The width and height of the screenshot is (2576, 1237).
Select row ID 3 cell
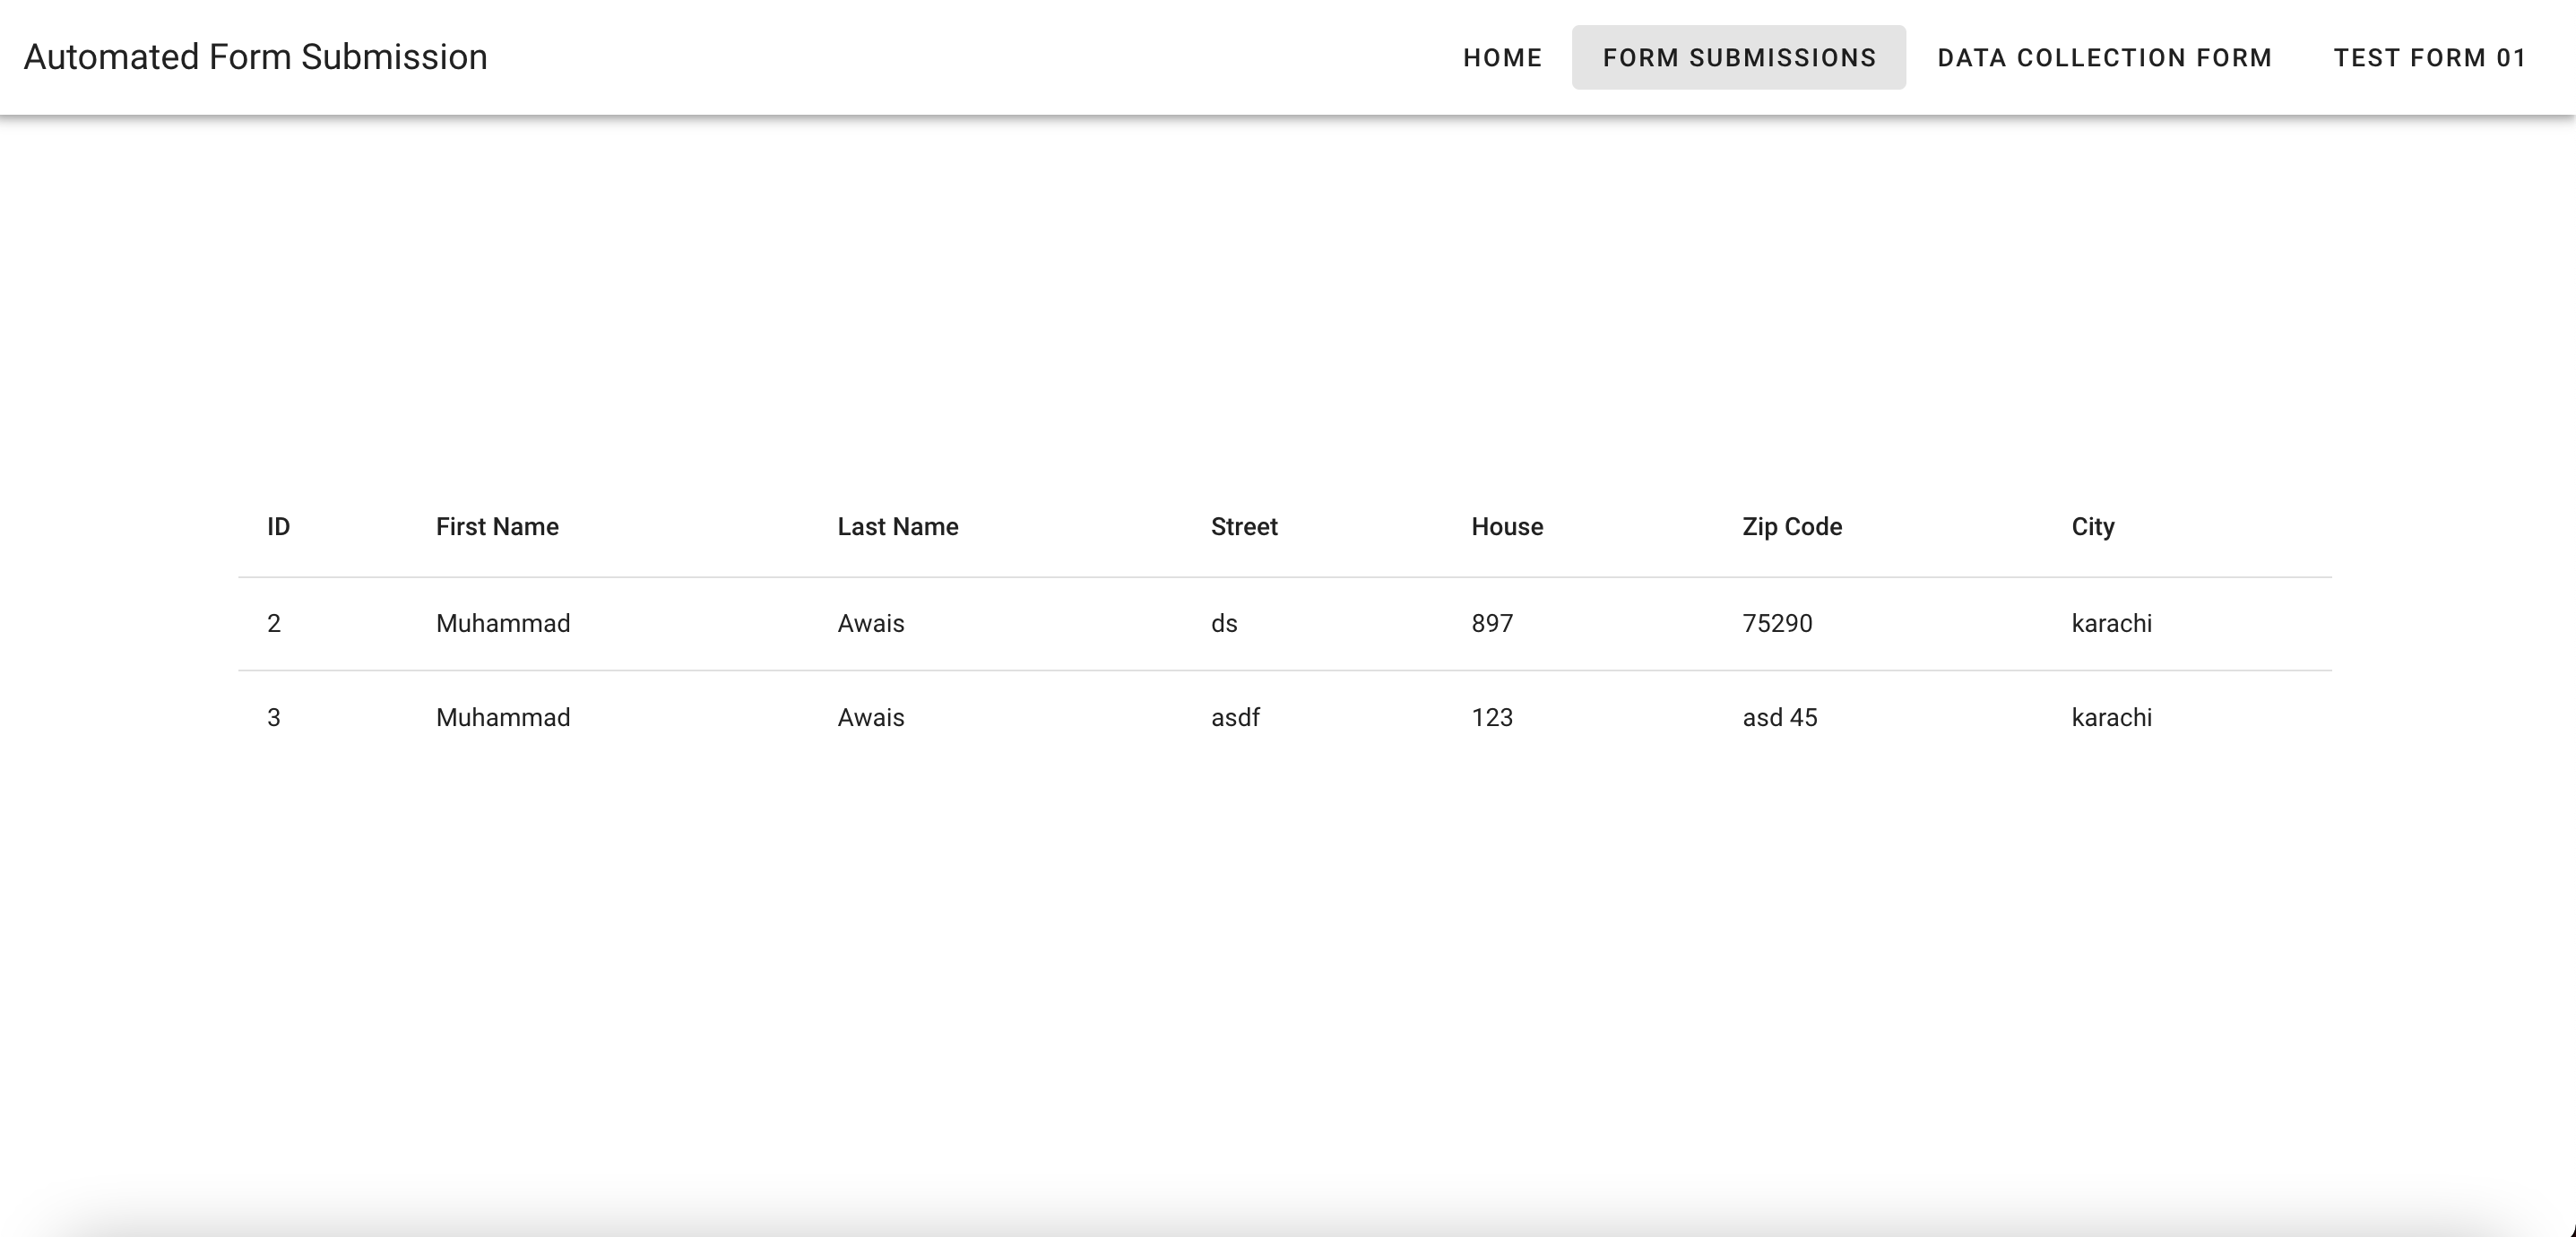(x=274, y=718)
